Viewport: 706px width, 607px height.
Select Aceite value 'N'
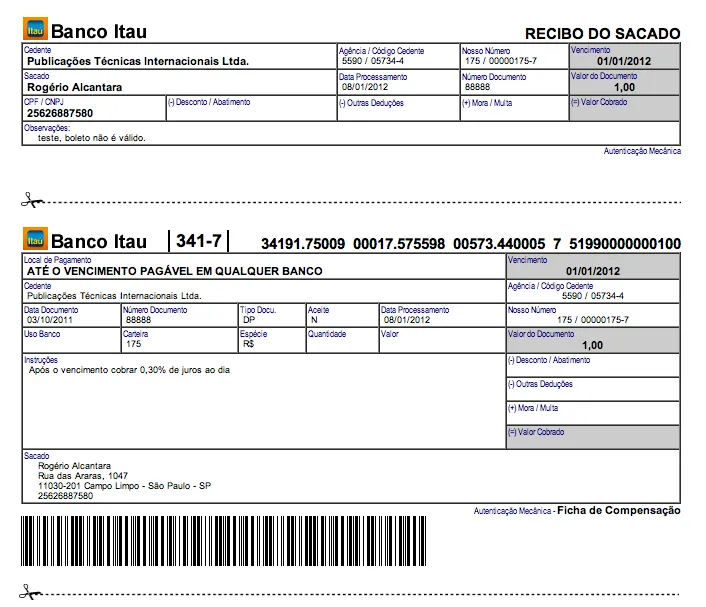tap(314, 320)
